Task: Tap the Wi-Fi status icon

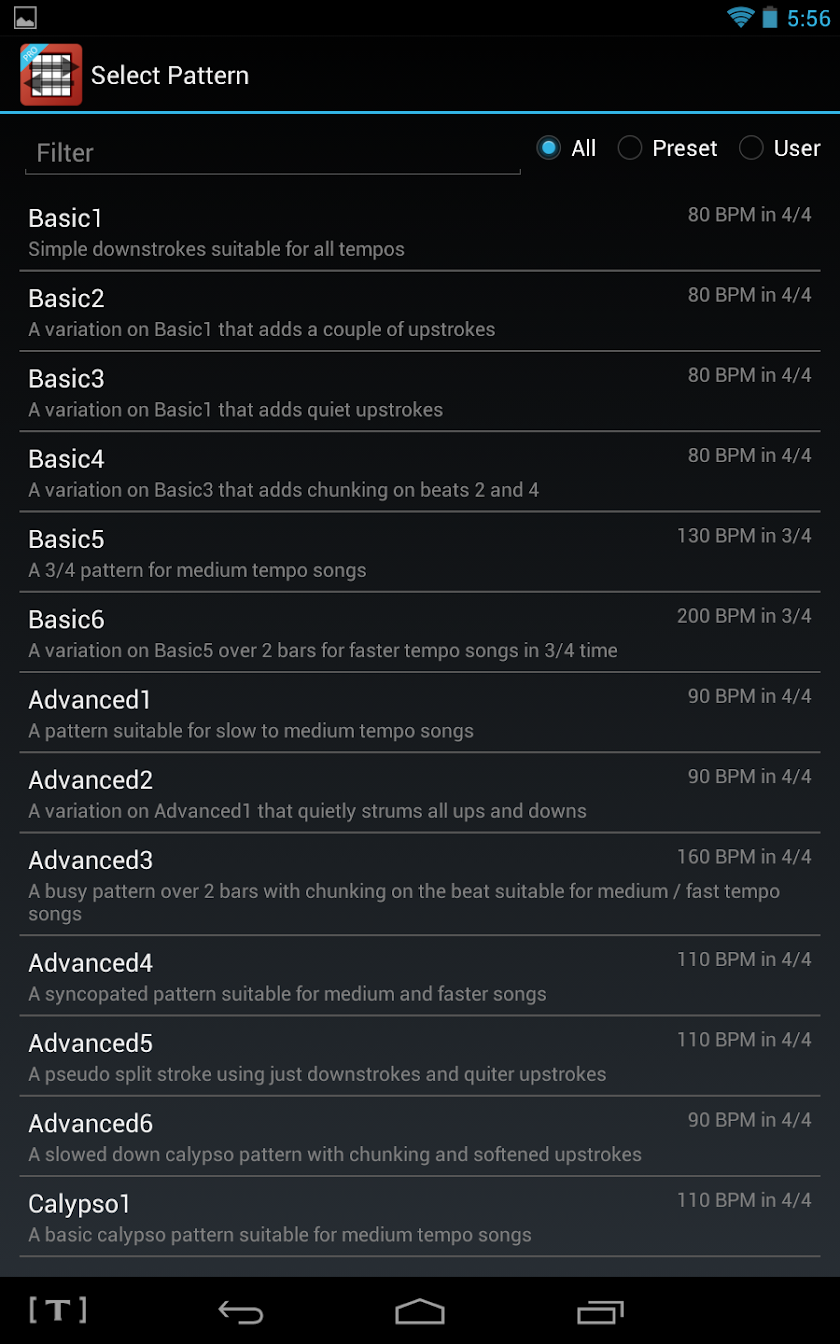Action: (x=740, y=17)
